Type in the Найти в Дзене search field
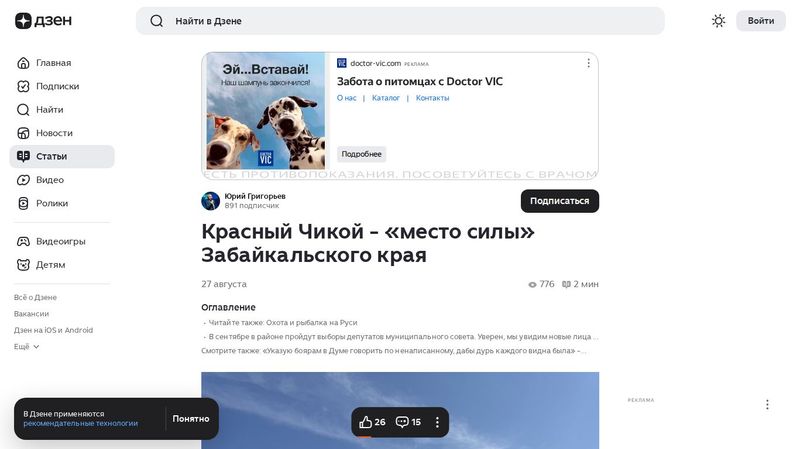The width and height of the screenshot is (800, 449). [400, 21]
